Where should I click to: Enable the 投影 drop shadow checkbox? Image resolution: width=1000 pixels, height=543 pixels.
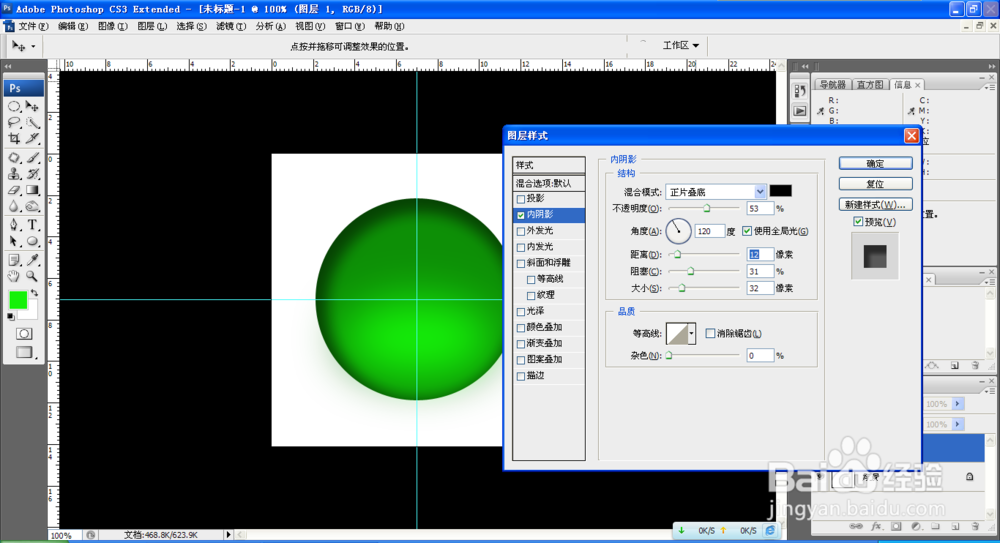click(x=521, y=199)
